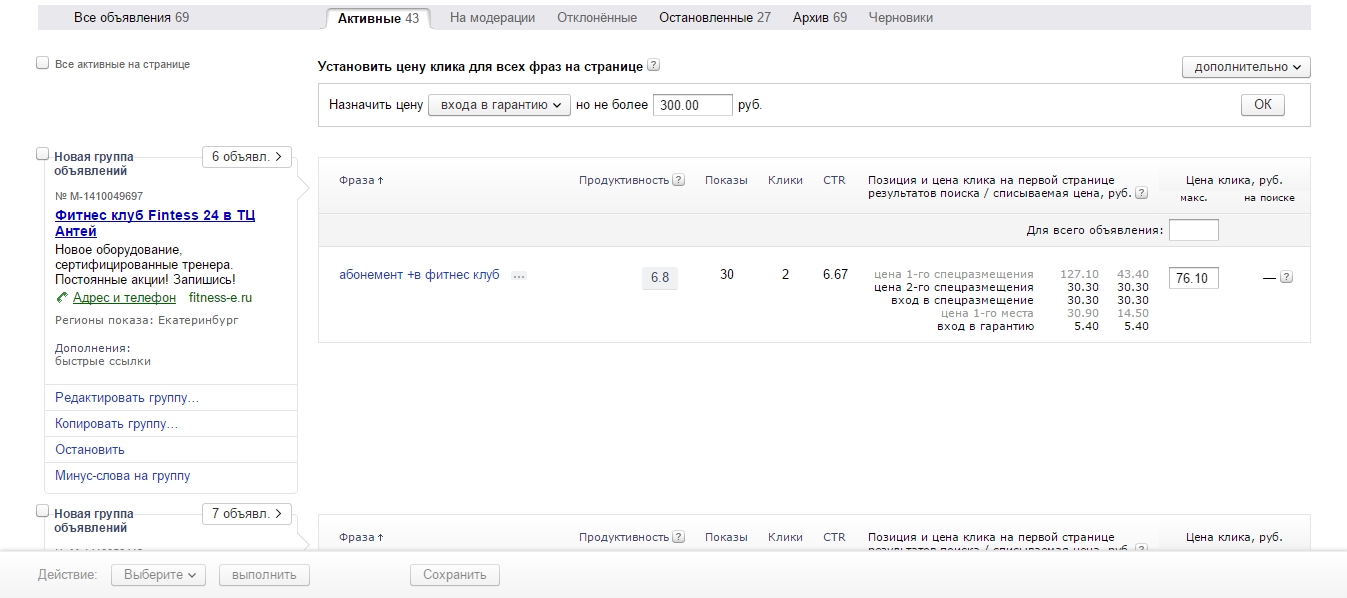Open the Архив 69 tab
Viewport: 1347px width, 598px height.
tap(820, 17)
